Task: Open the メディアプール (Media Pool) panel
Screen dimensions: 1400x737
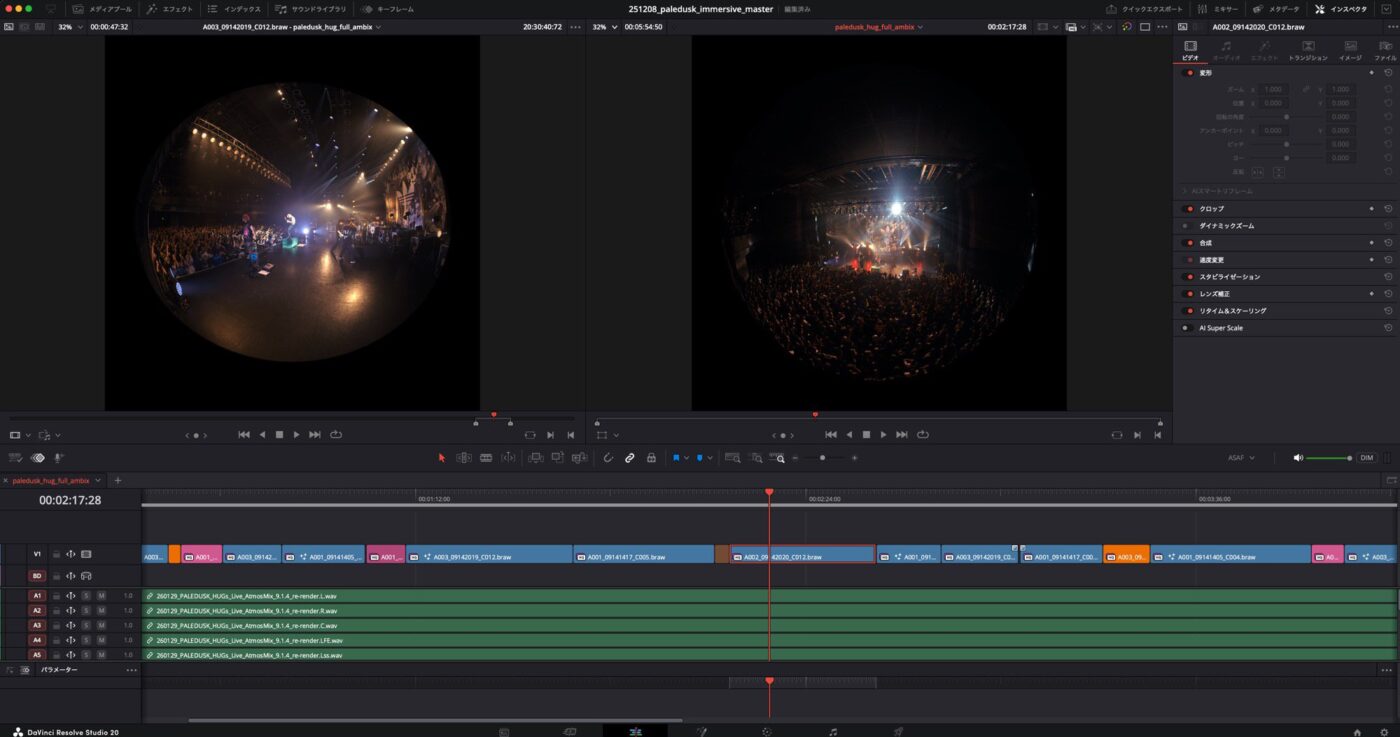Action: pyautogui.click(x=102, y=9)
